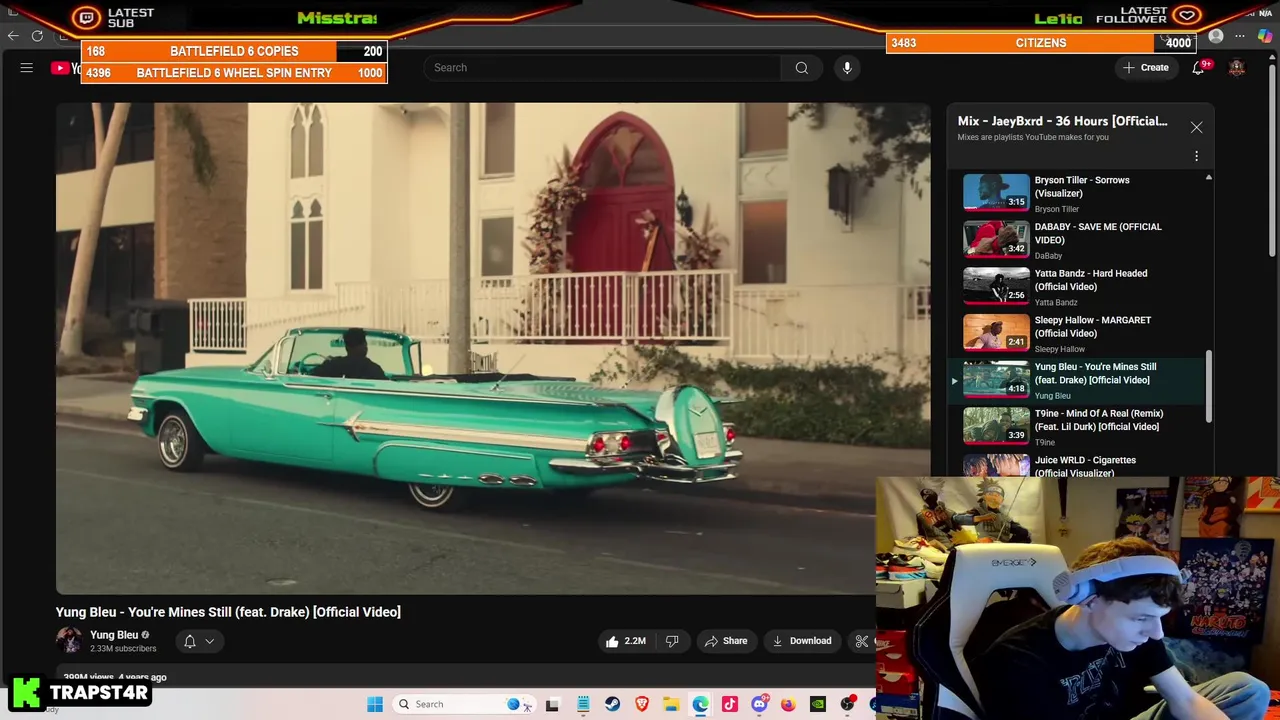Open the Mix playlist three-dot options

[1196, 156]
